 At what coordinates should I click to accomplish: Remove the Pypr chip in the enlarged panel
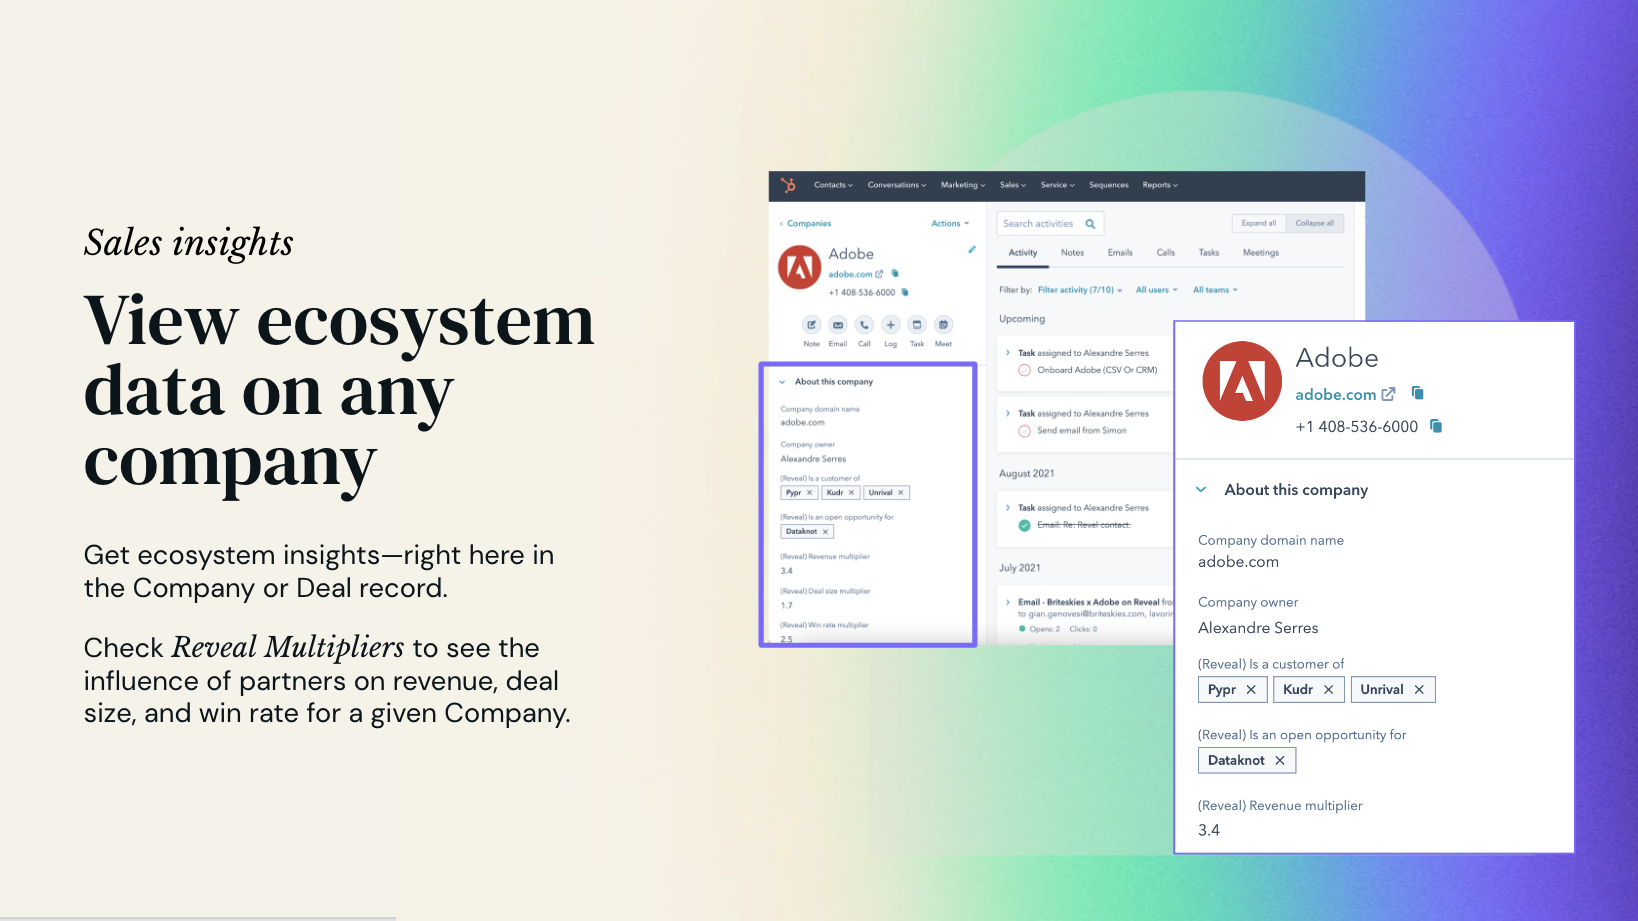coord(1251,690)
